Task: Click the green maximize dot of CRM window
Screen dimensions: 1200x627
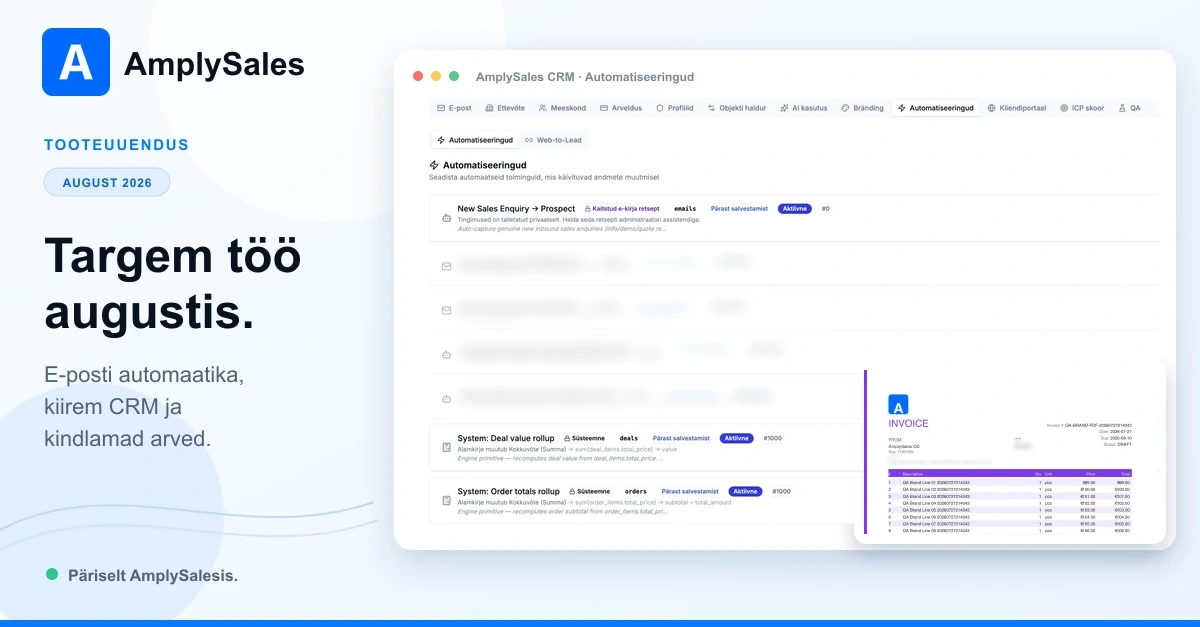Action: [x=454, y=76]
